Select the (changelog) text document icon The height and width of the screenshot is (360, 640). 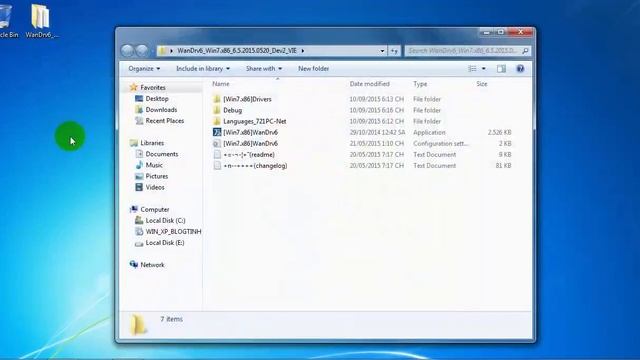point(217,165)
